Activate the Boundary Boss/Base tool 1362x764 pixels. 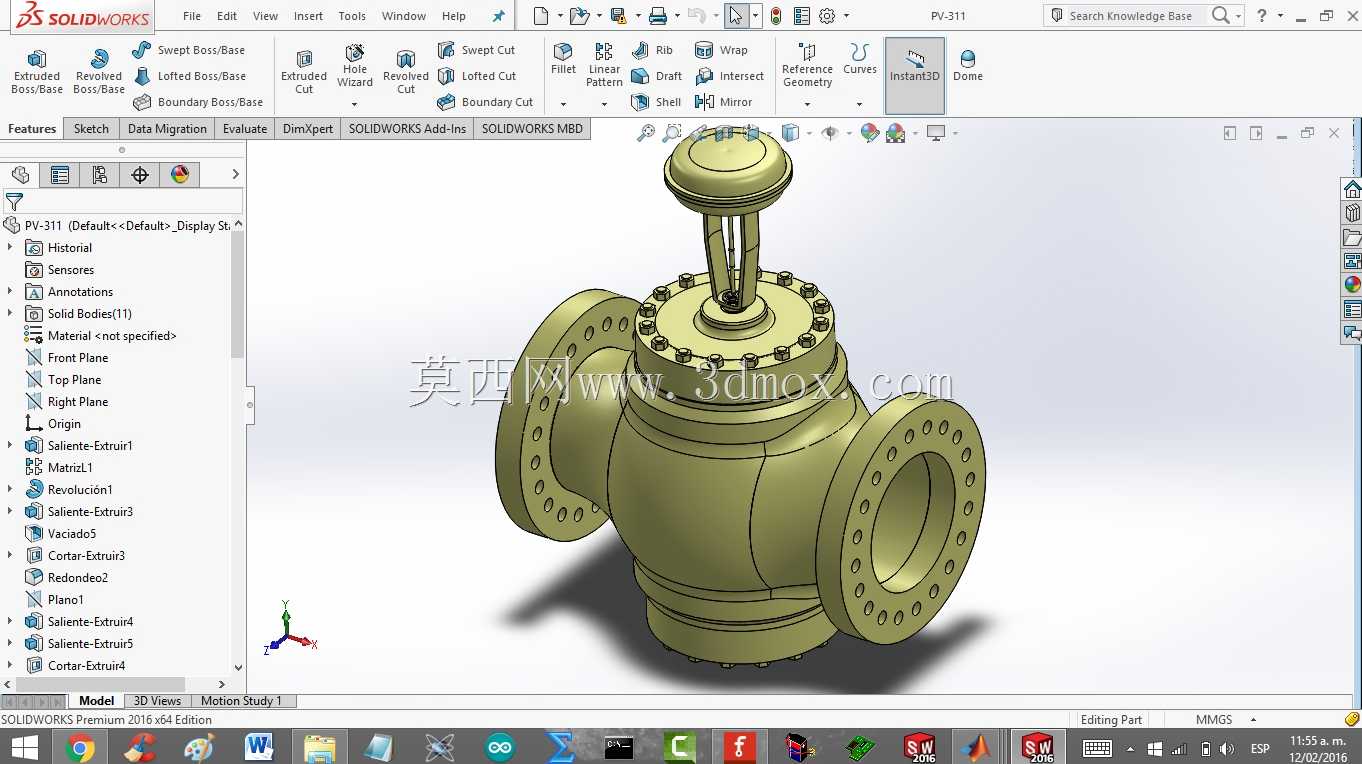[x=197, y=102]
